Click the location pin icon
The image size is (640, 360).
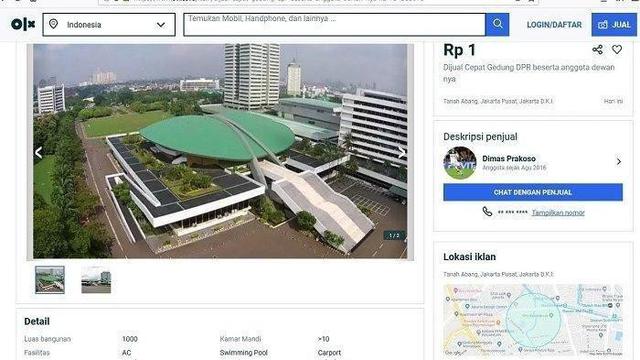53,24
